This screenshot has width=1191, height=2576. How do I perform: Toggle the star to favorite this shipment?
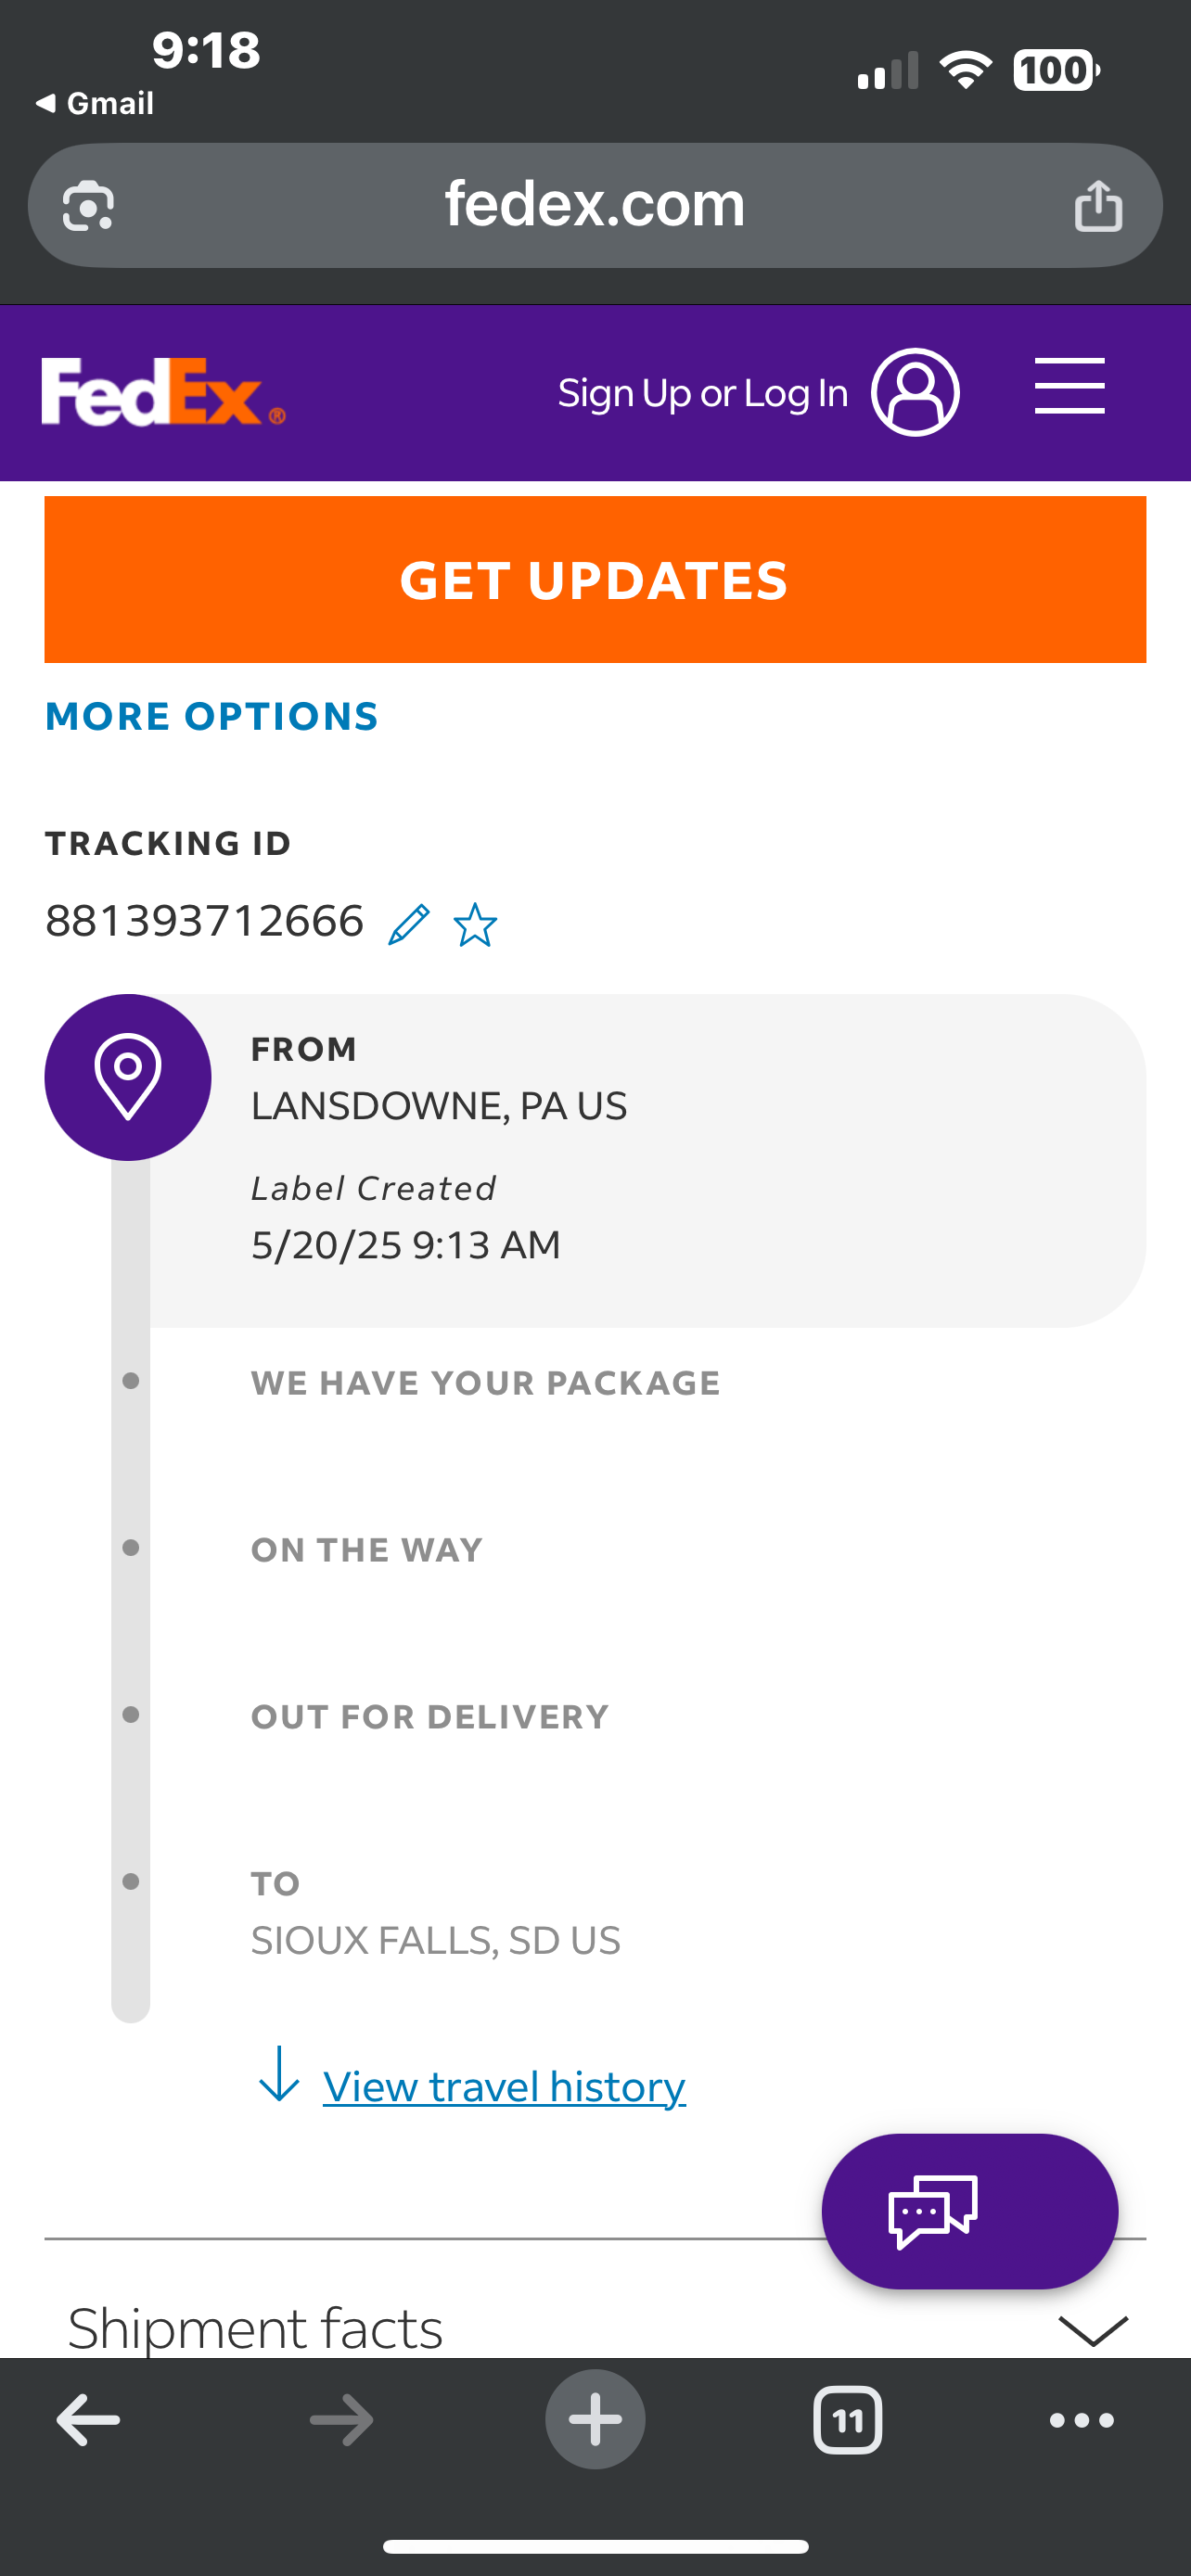tap(475, 924)
